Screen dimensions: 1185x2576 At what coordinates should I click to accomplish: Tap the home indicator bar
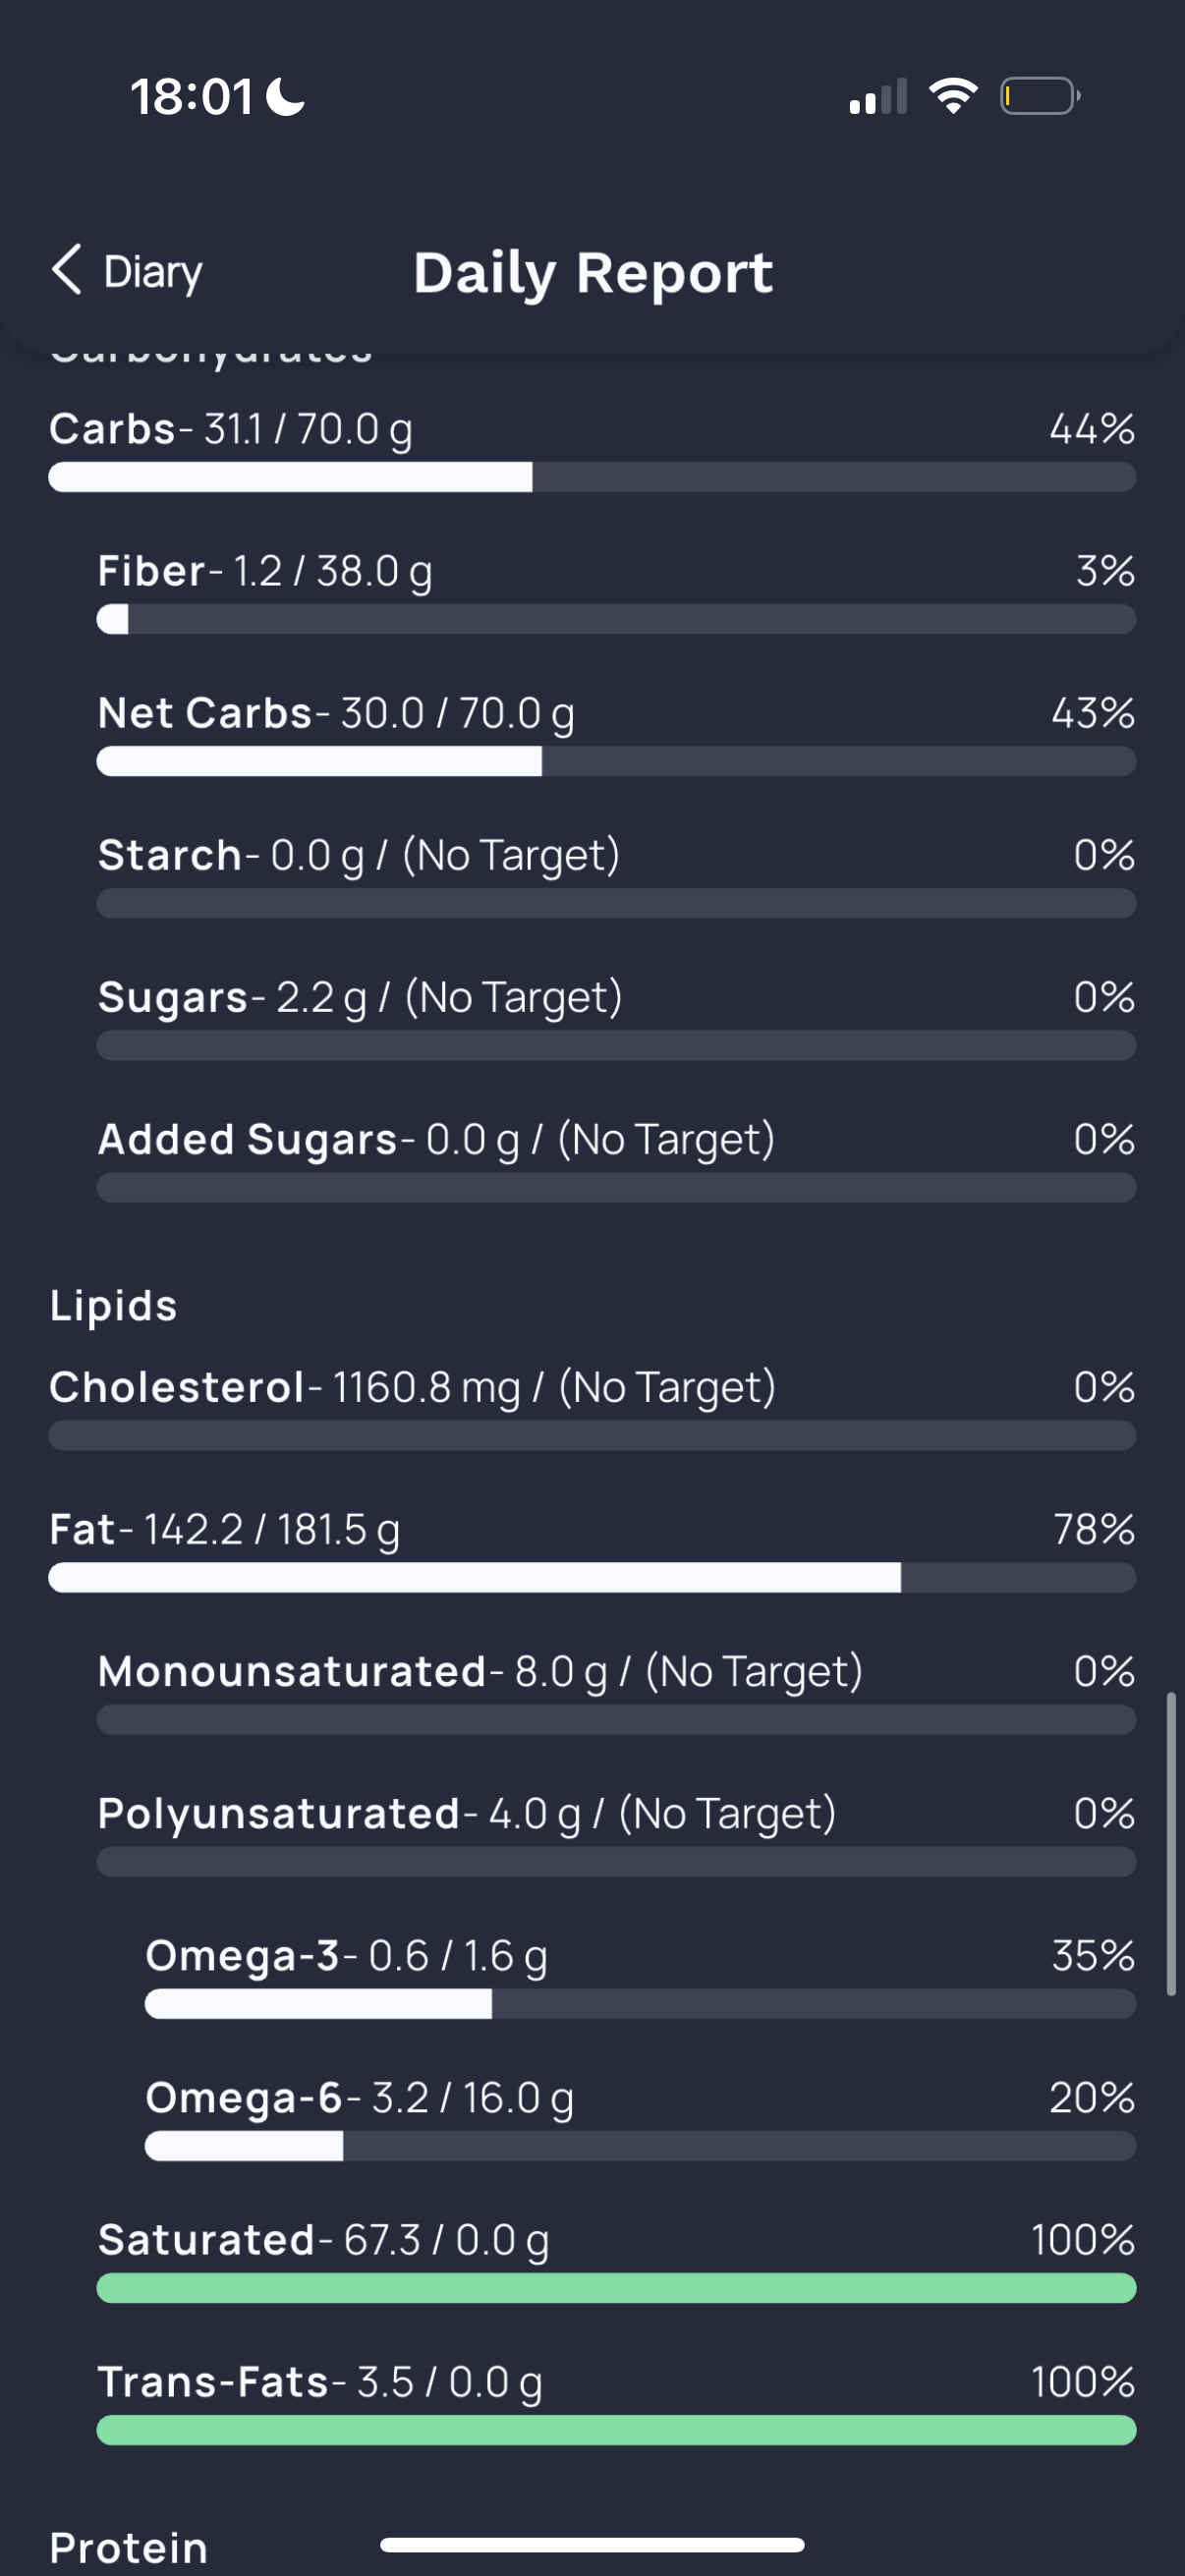point(592,2544)
